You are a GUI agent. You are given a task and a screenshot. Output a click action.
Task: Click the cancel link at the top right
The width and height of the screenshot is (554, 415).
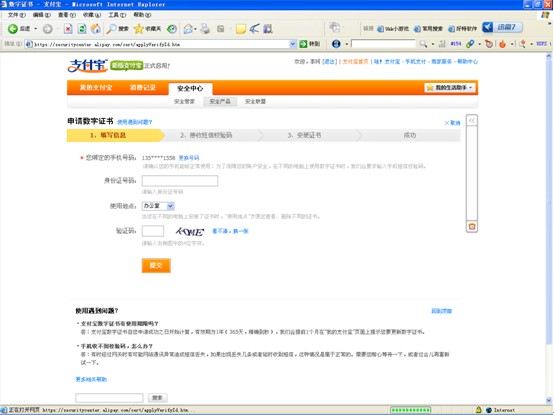click(x=452, y=123)
